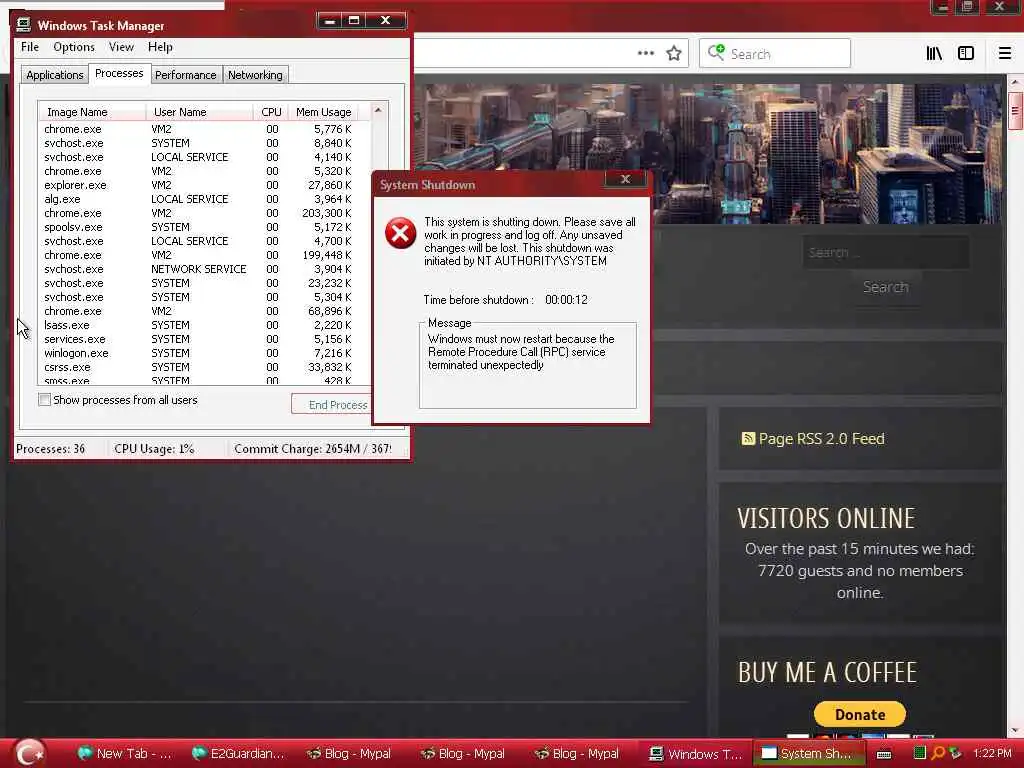The width and height of the screenshot is (1024, 768).
Task: Switch to E2Guardian taskbar button
Action: coord(238,754)
